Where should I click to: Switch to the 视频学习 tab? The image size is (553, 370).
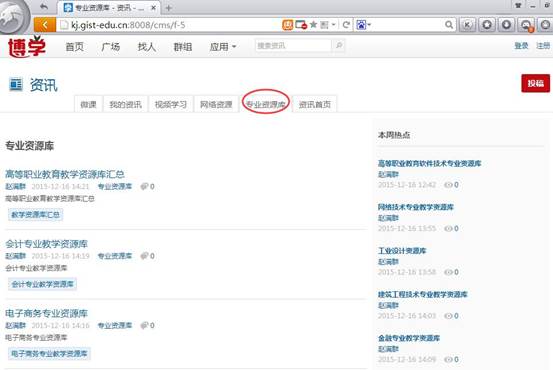[x=171, y=104]
